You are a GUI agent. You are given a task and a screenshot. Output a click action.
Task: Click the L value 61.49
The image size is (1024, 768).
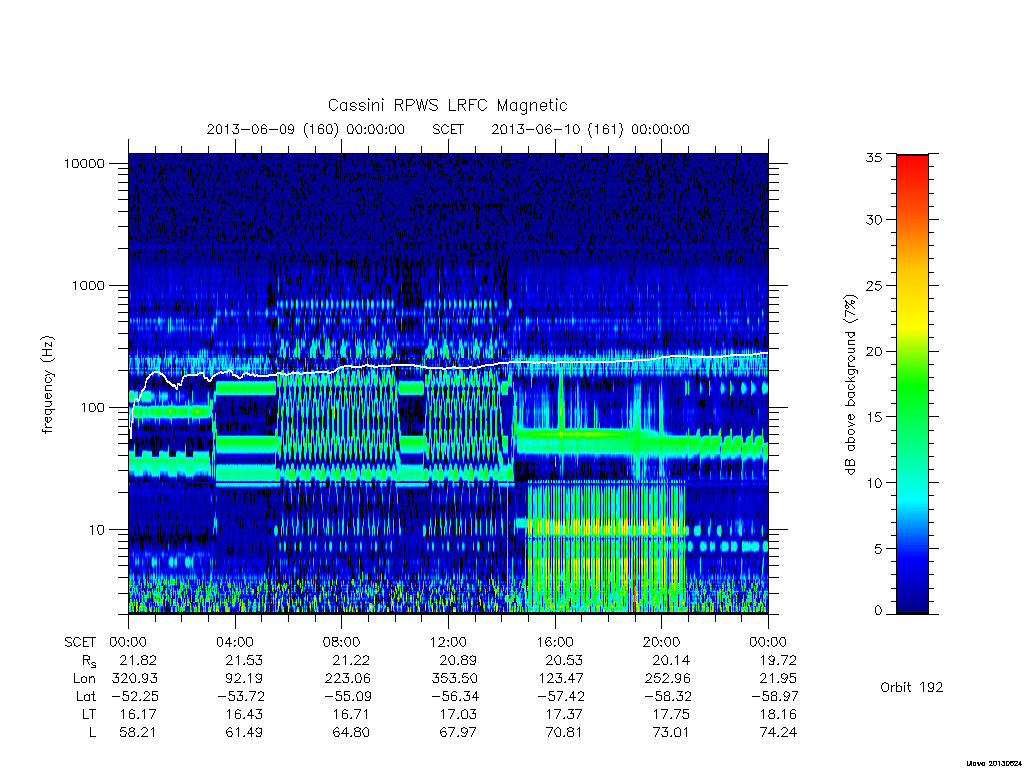244,732
